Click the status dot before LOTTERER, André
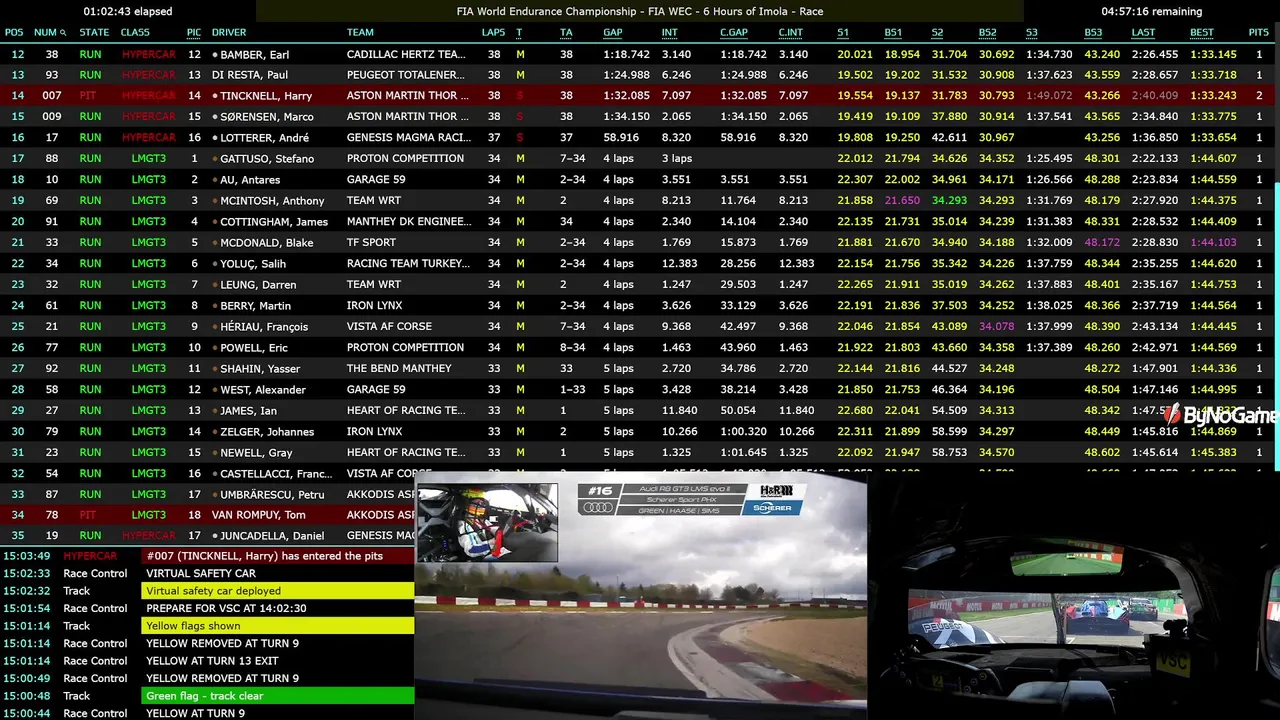 [215, 138]
